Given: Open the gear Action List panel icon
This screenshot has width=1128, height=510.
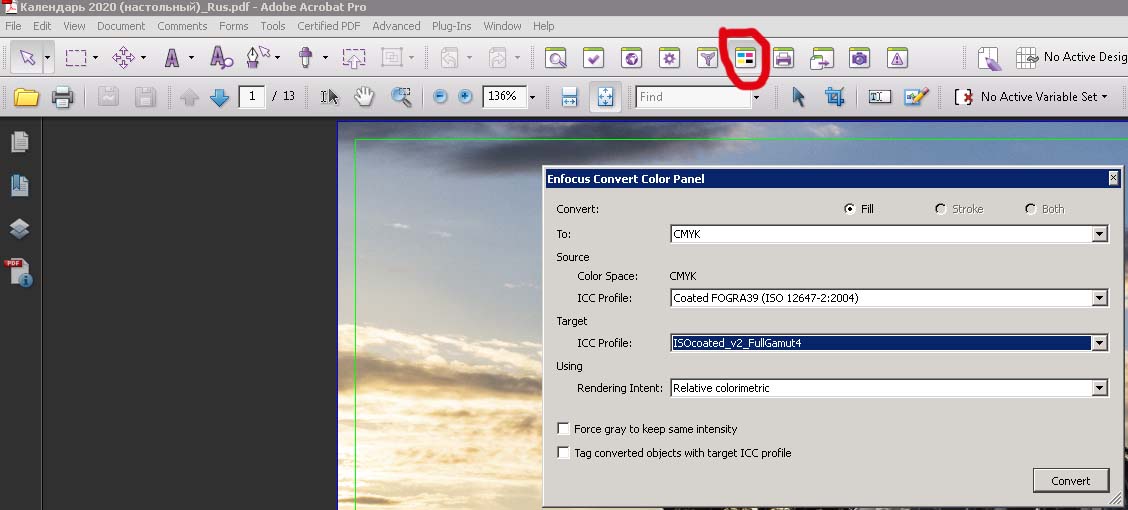Looking at the screenshot, I should (670, 58).
